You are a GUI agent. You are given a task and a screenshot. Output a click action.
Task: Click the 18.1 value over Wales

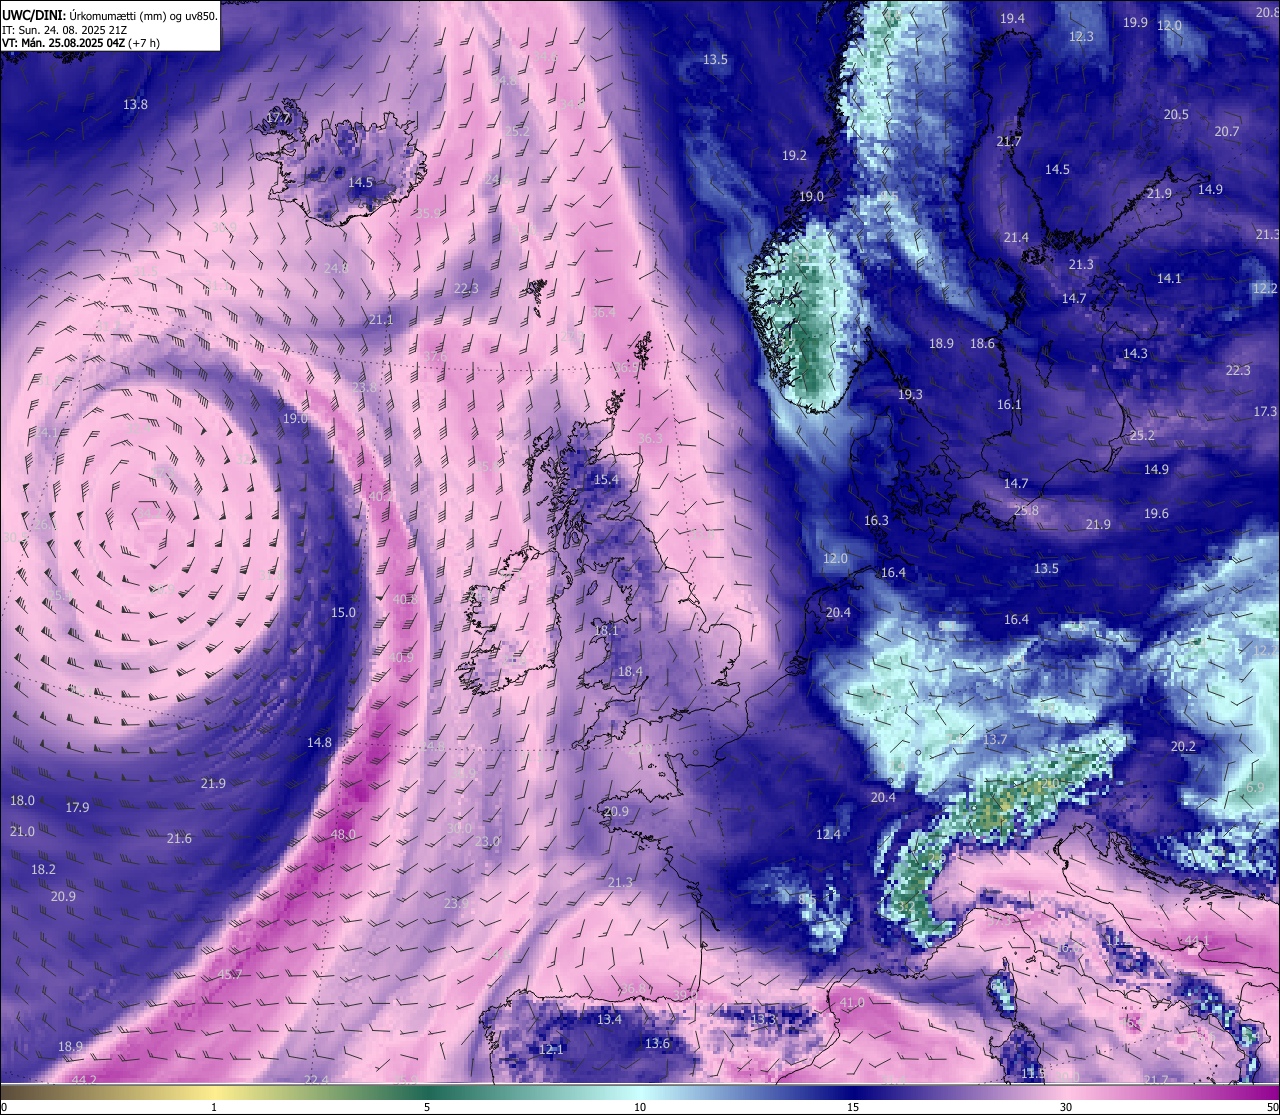pos(607,631)
